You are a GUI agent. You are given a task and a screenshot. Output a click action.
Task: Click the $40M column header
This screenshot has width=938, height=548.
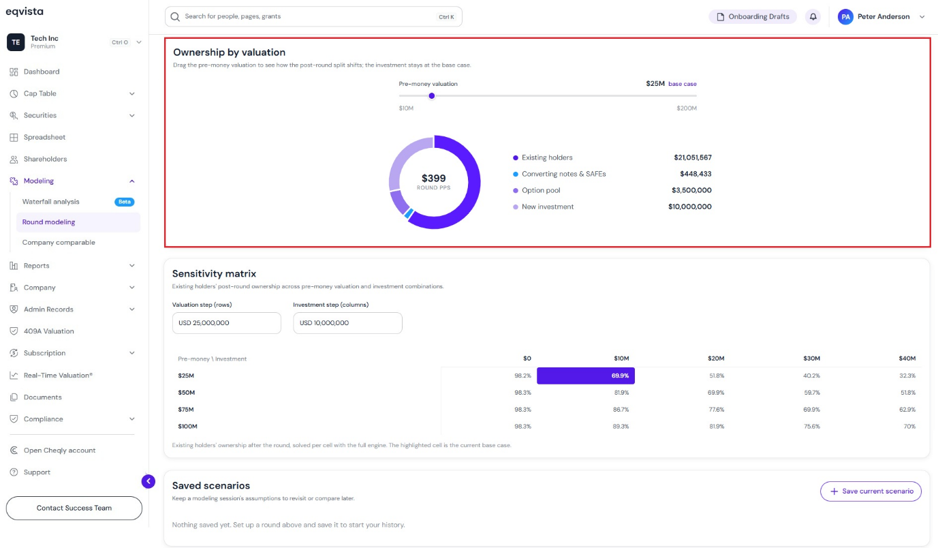click(x=907, y=358)
